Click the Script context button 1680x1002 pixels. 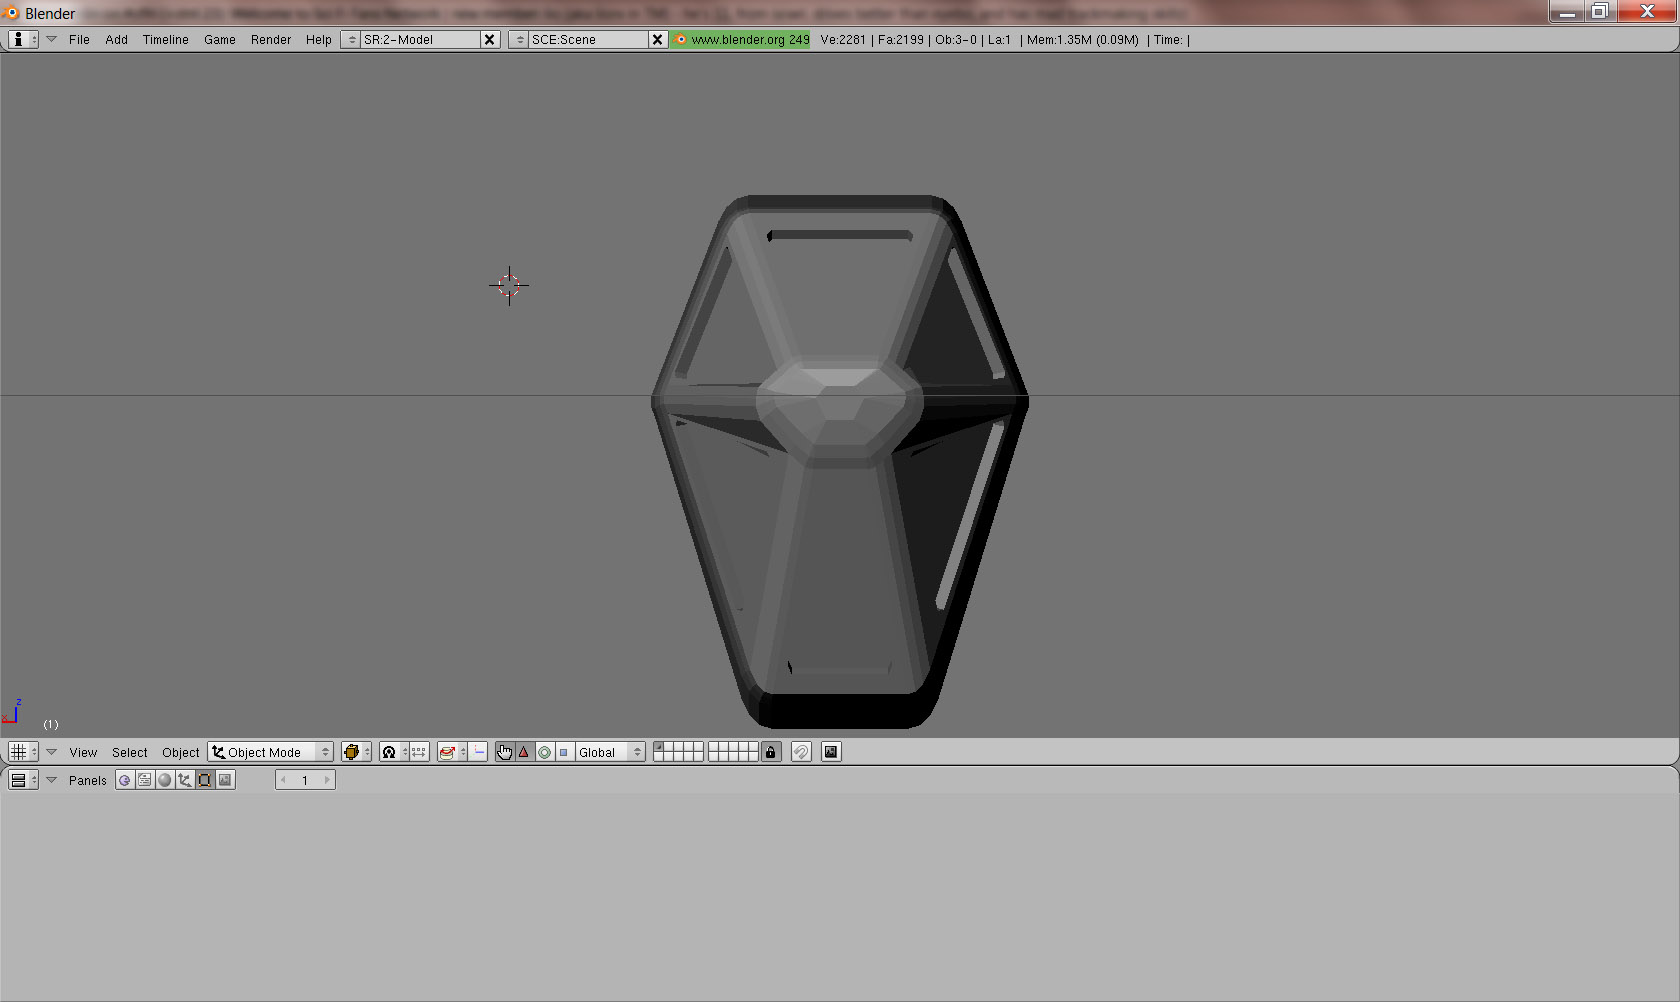click(x=145, y=780)
